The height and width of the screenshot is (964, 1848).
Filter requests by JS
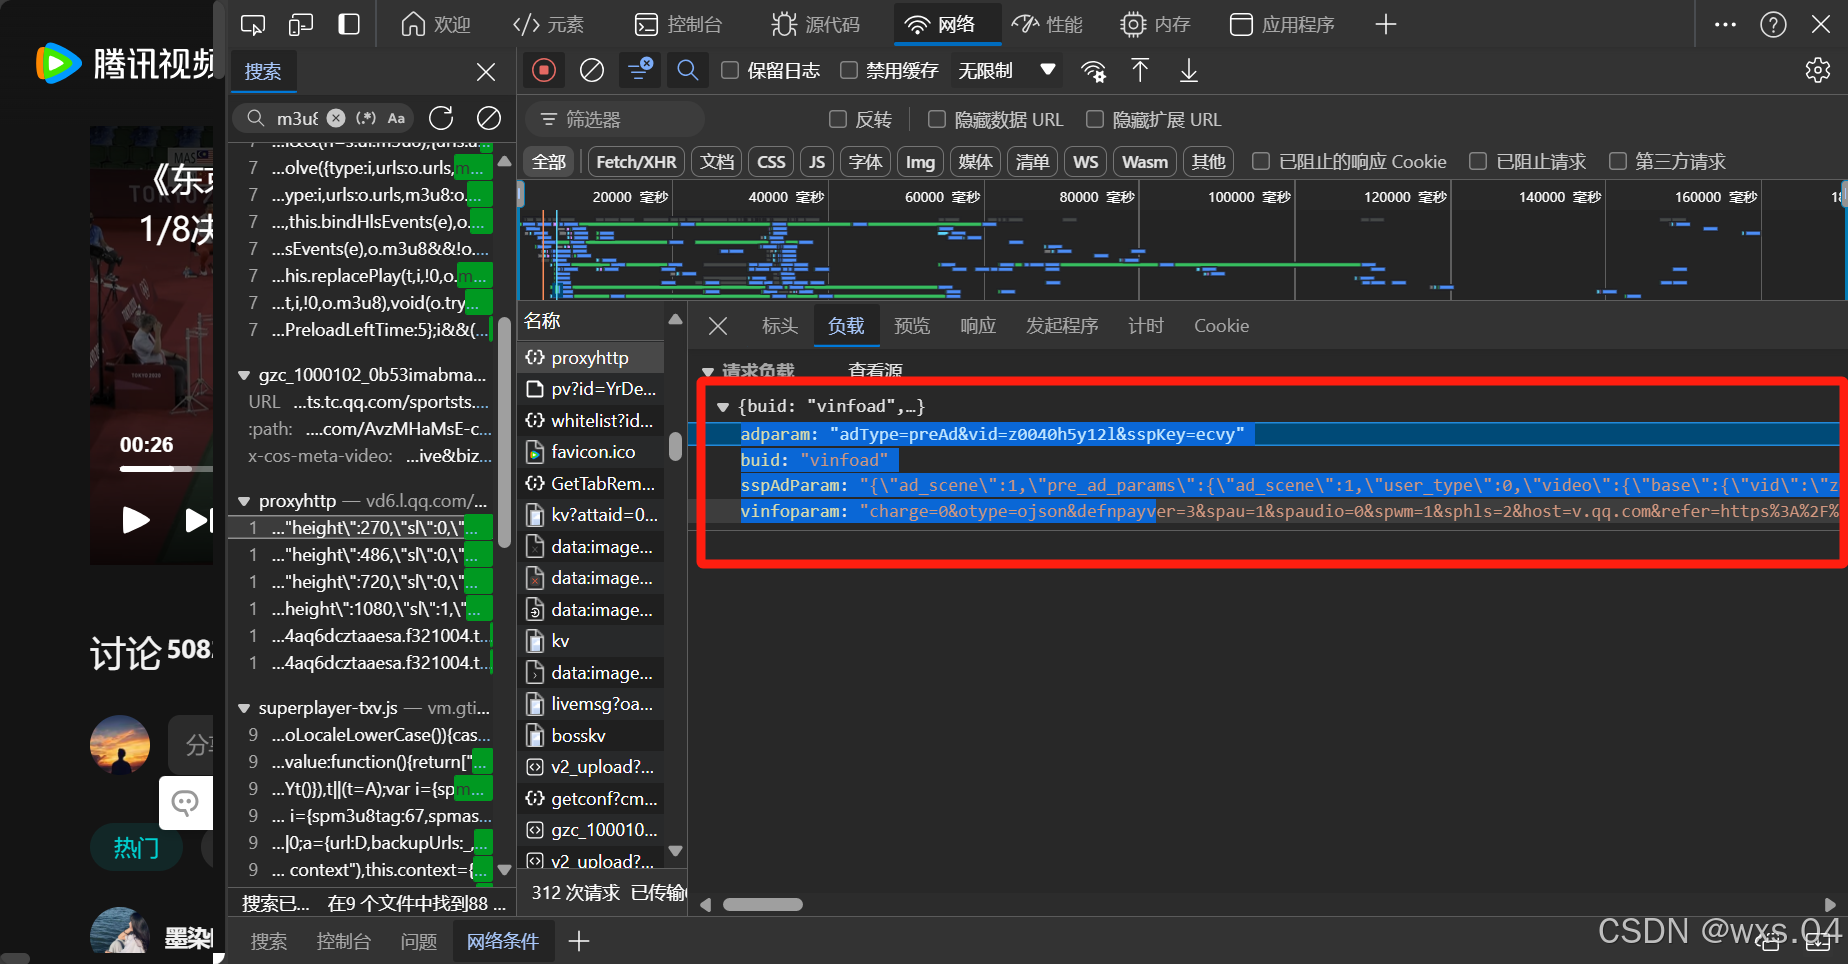[817, 161]
